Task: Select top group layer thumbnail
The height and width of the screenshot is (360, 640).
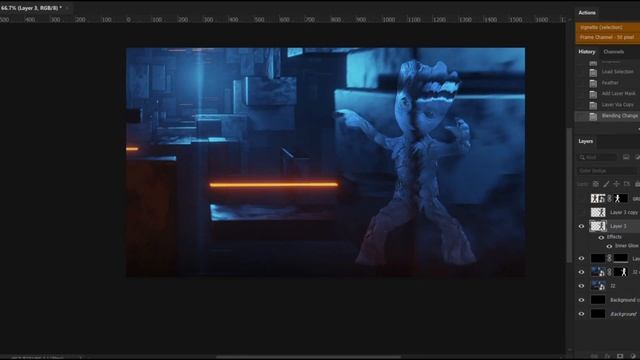Action: tap(598, 198)
